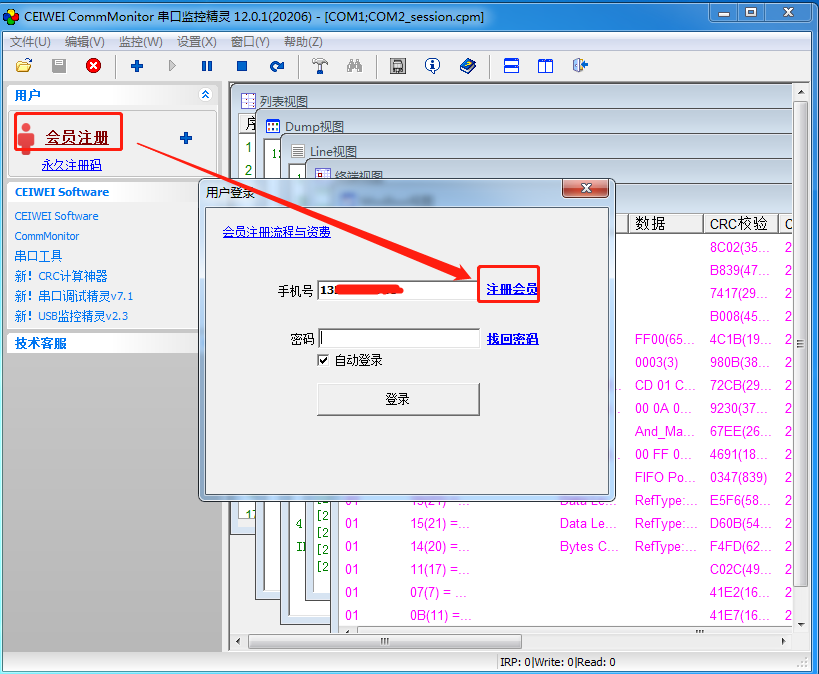Open the 帮助(Z) menu
This screenshot has height=674, width=819.
coord(303,42)
